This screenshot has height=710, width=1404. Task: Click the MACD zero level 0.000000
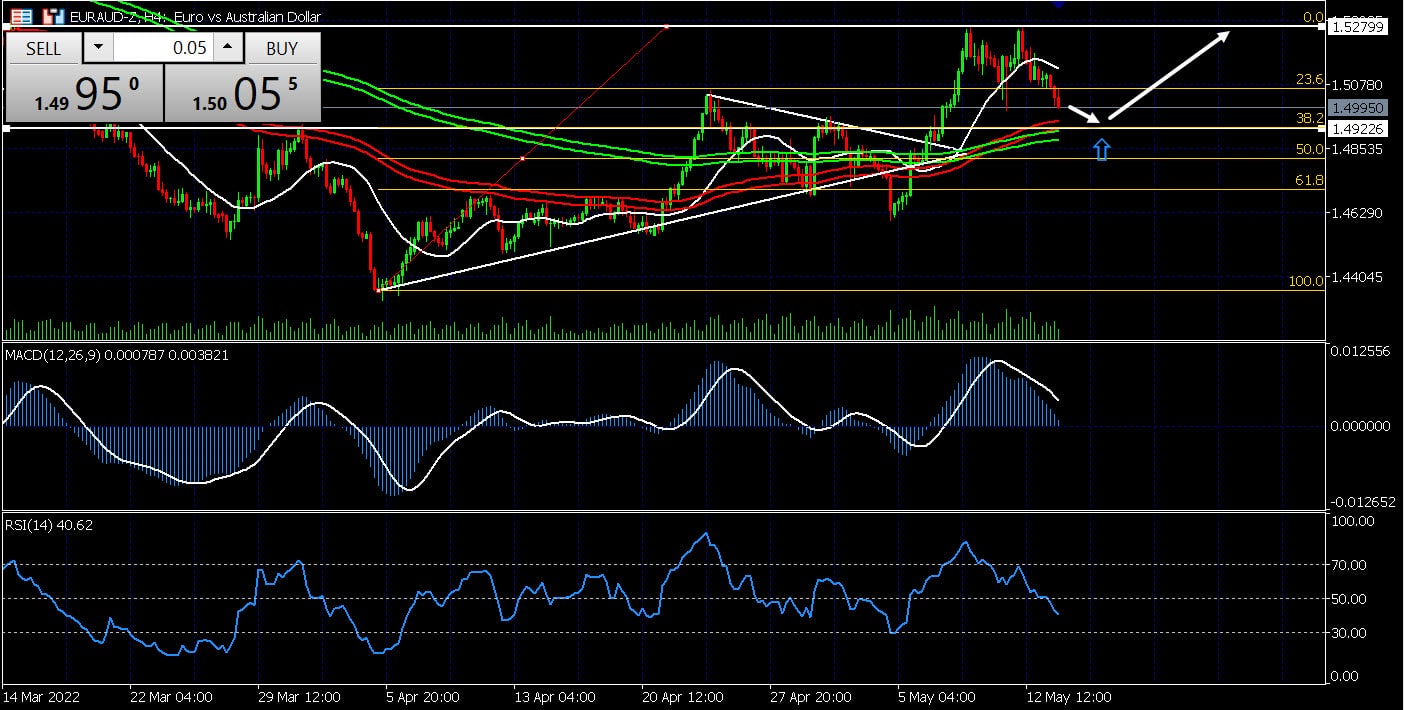(1360, 426)
